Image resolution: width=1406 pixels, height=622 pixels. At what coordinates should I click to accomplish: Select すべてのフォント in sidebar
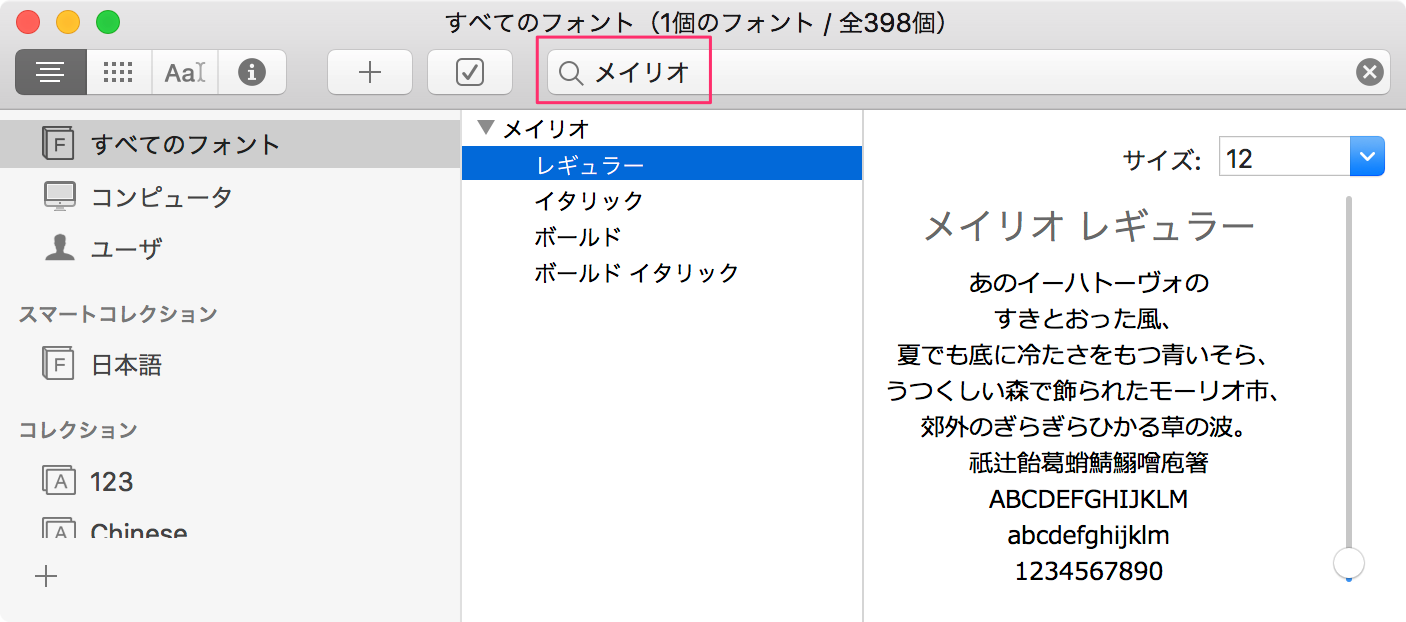pyautogui.click(x=230, y=144)
